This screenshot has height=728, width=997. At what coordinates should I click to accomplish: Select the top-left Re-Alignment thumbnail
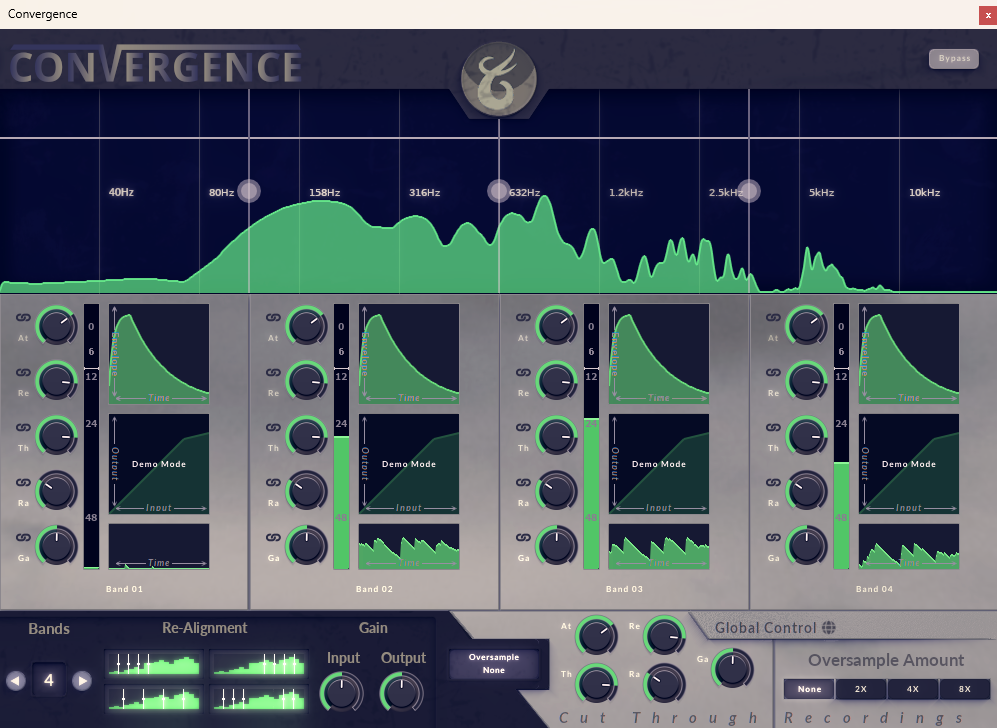[153, 663]
